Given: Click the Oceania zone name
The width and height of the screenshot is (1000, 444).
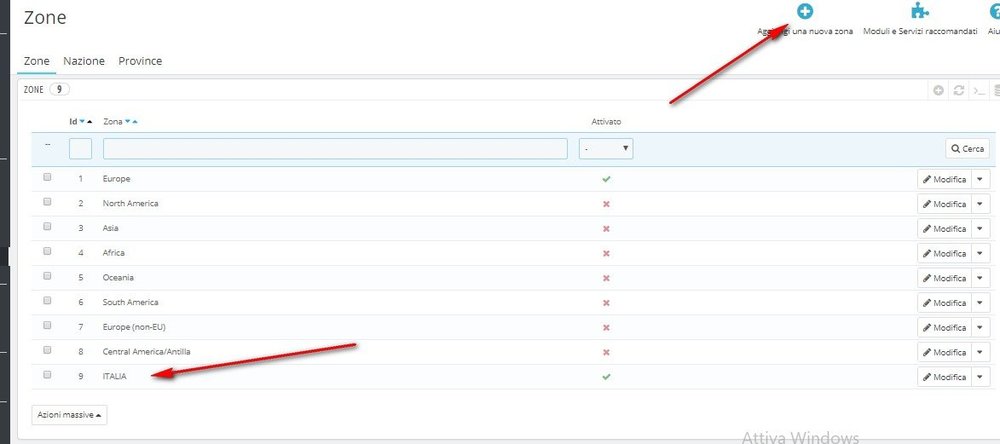Looking at the screenshot, I should [118, 278].
